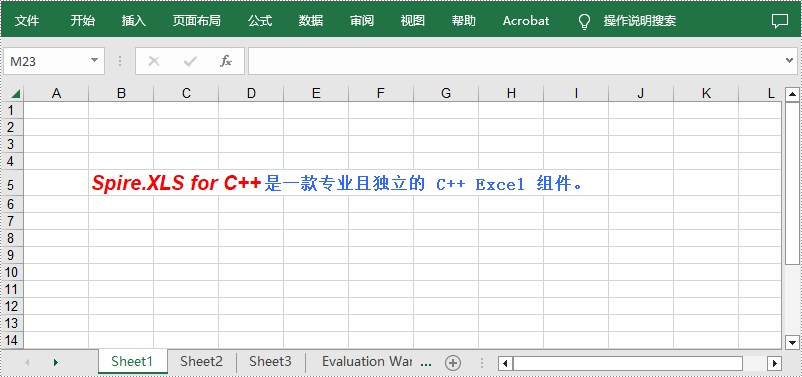The image size is (802, 377).
Task: Click the next sheet navigation arrow
Action: coord(56,362)
